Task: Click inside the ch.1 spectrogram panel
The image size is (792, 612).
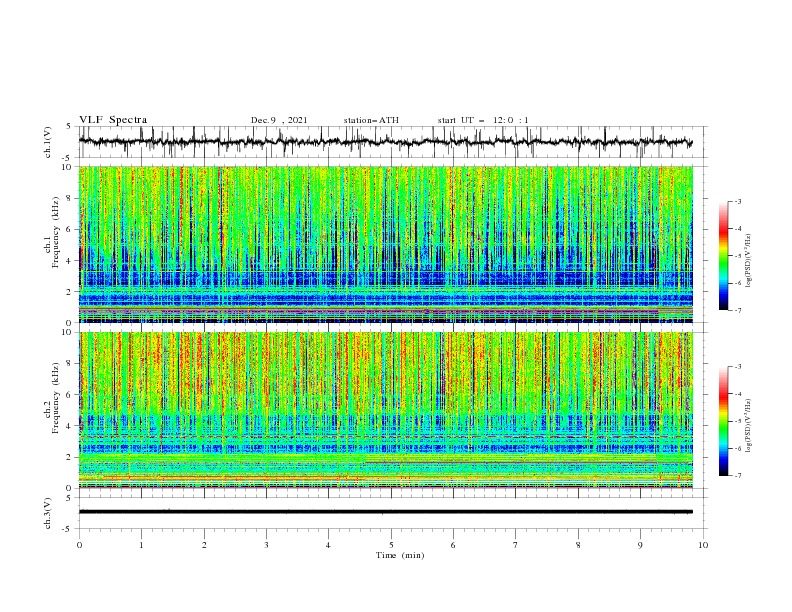Action: [x=386, y=244]
